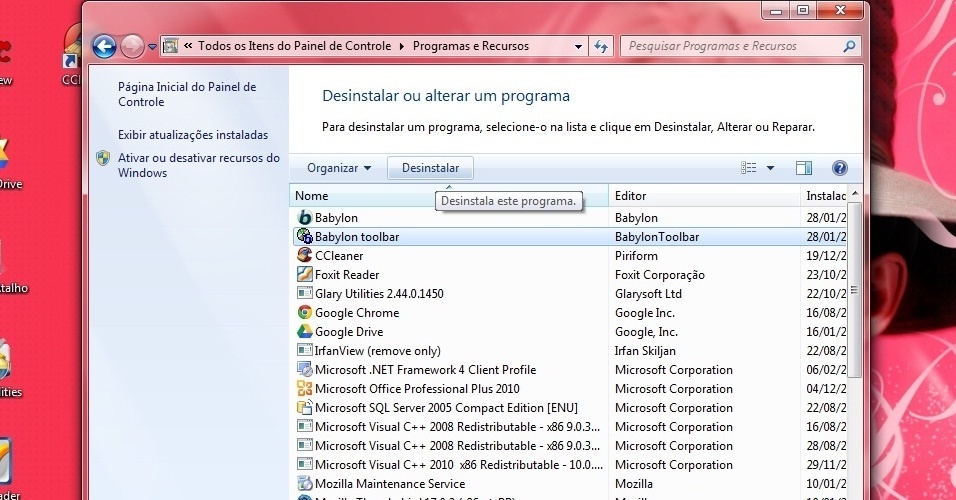The image size is (956, 500).
Task: Click the Google Chrome icon in list
Action: [x=304, y=312]
